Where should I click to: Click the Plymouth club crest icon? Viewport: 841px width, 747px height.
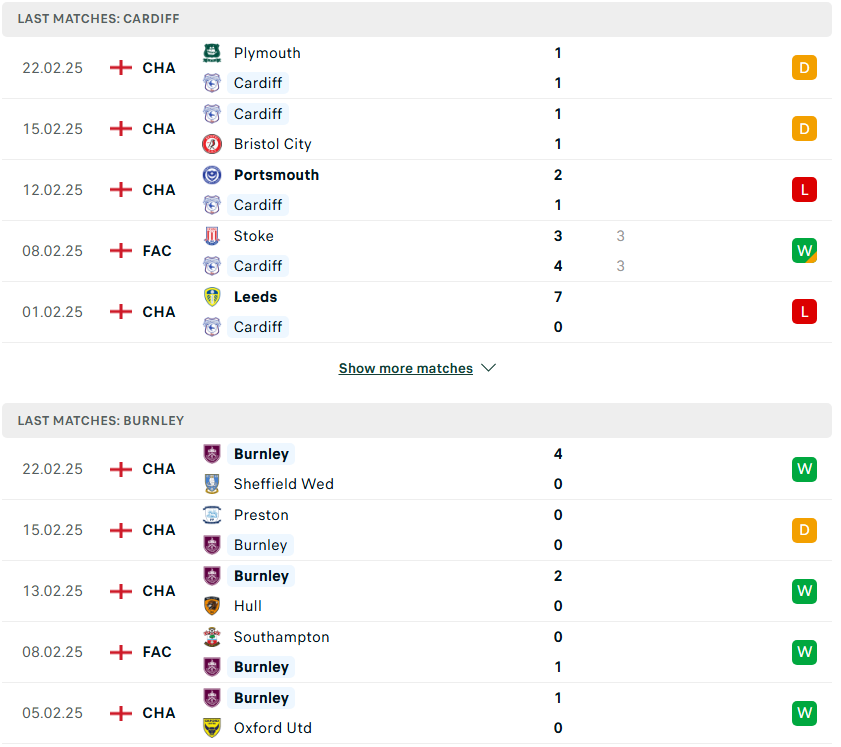(x=212, y=53)
